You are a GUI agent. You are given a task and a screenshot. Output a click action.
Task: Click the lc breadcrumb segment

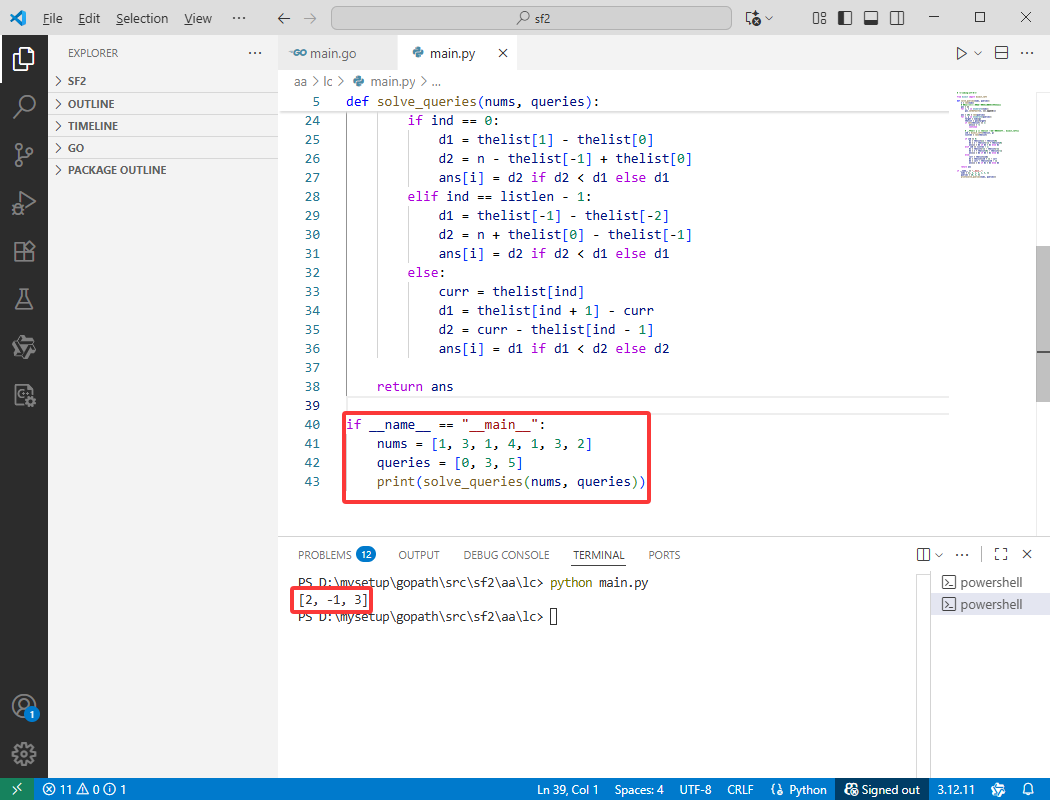point(327,82)
